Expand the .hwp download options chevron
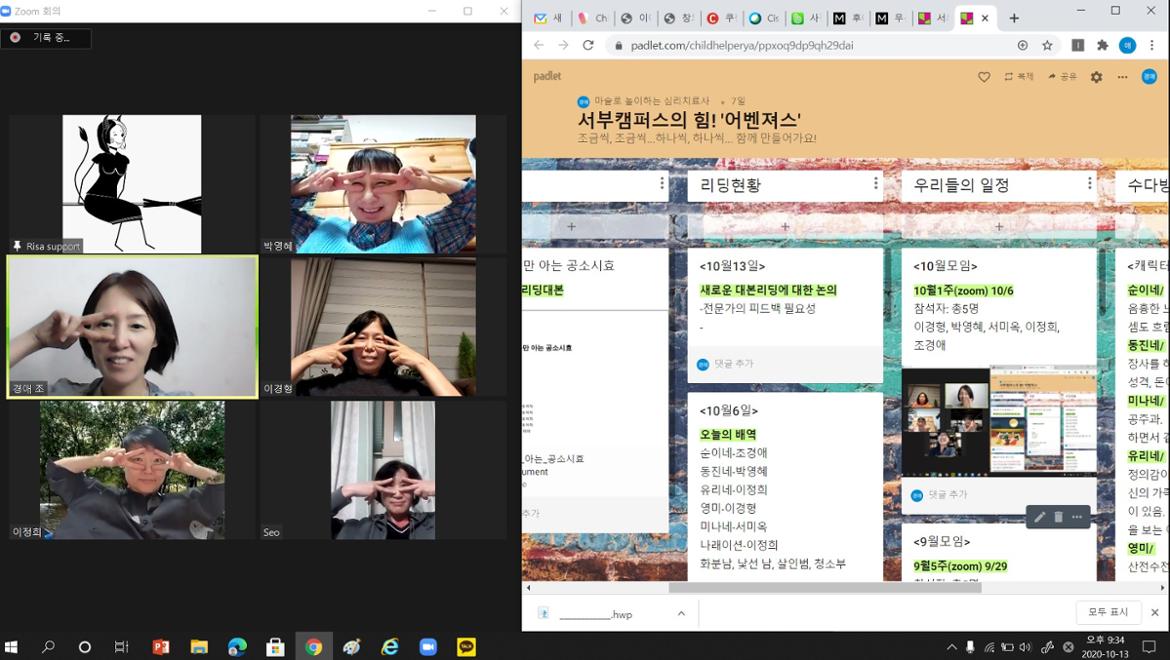The height and width of the screenshot is (660, 1170). (x=681, y=613)
